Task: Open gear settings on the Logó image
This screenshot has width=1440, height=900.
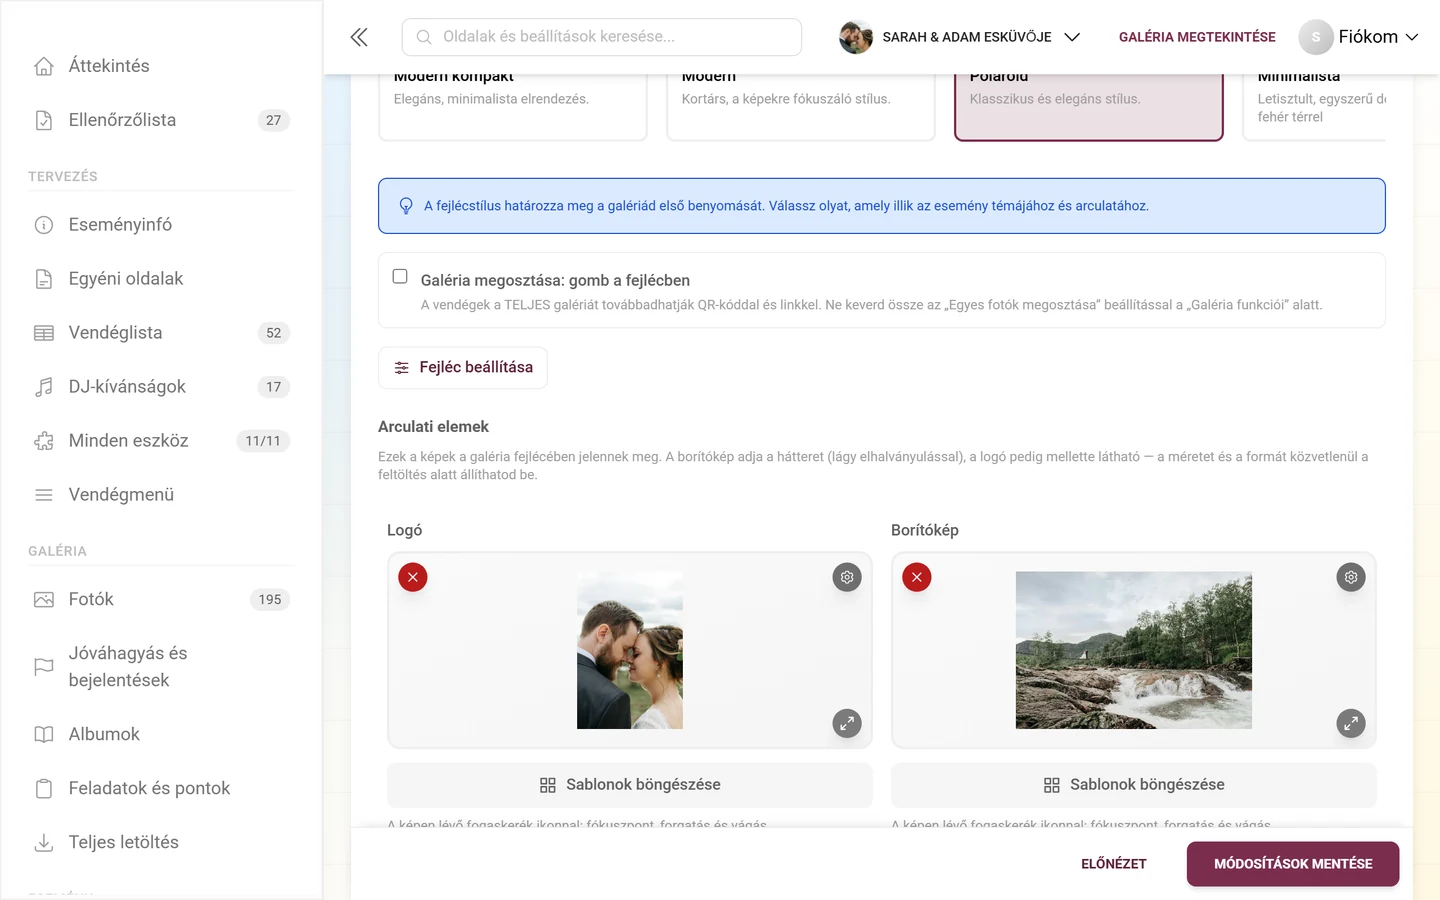Action: click(x=847, y=577)
